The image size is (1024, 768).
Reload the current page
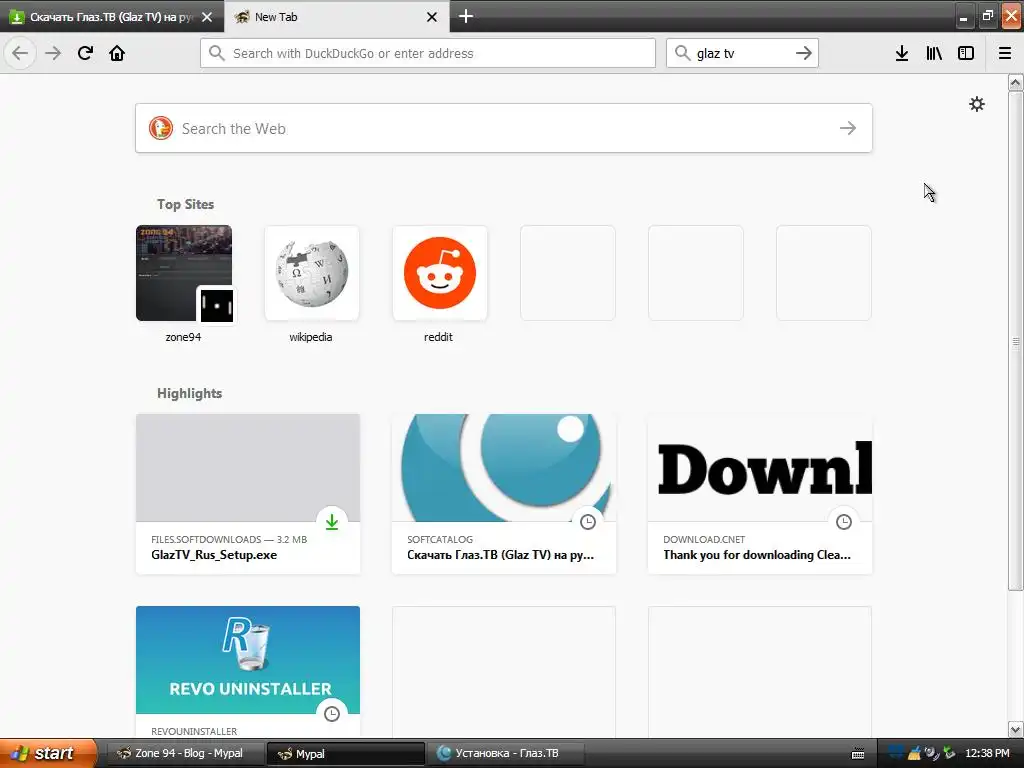click(85, 53)
